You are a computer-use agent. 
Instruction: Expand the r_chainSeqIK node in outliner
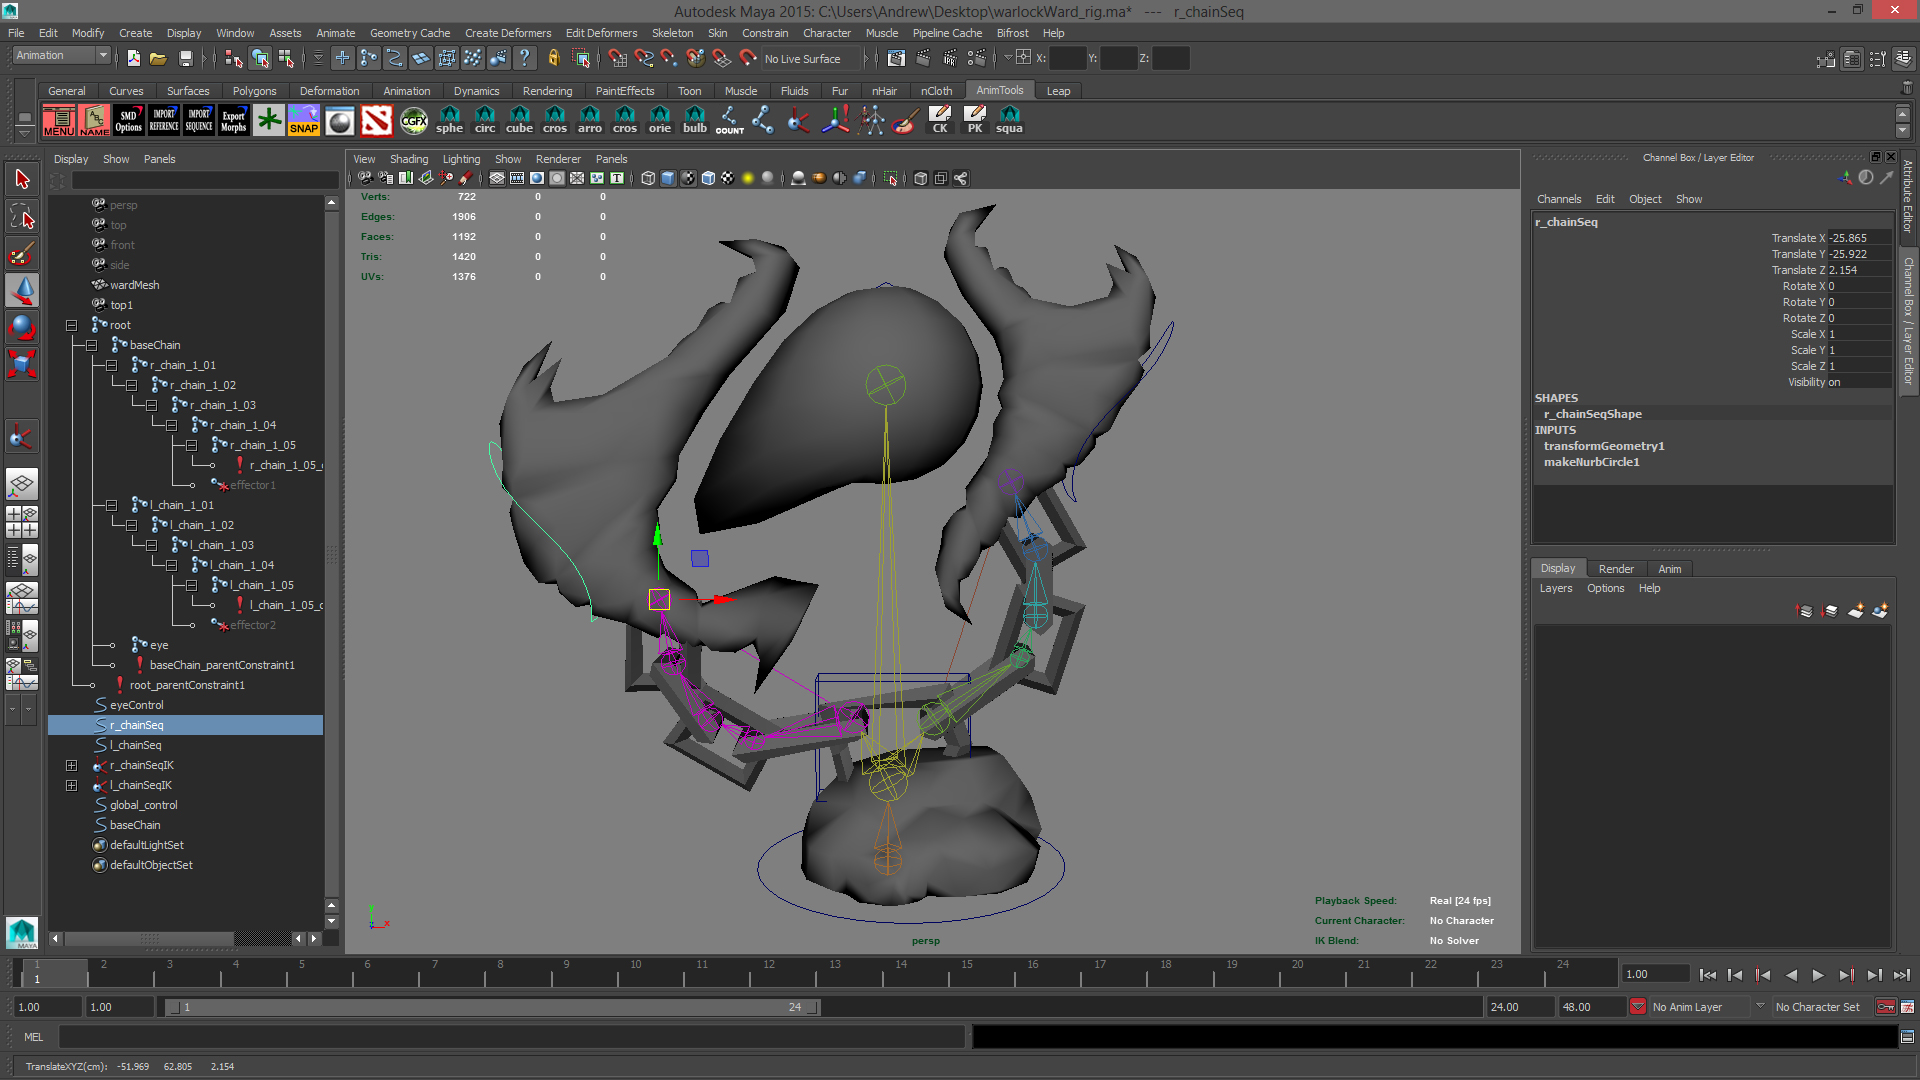[x=71, y=765]
